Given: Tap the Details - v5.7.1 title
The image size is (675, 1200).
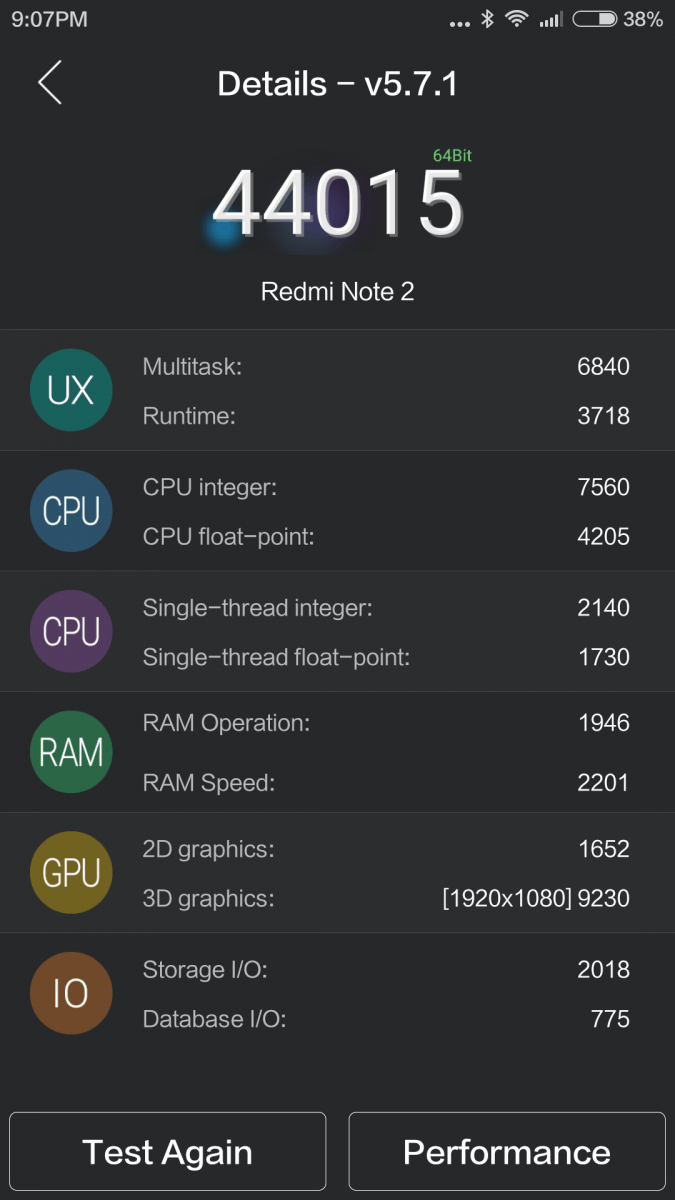Looking at the screenshot, I should pyautogui.click(x=338, y=84).
